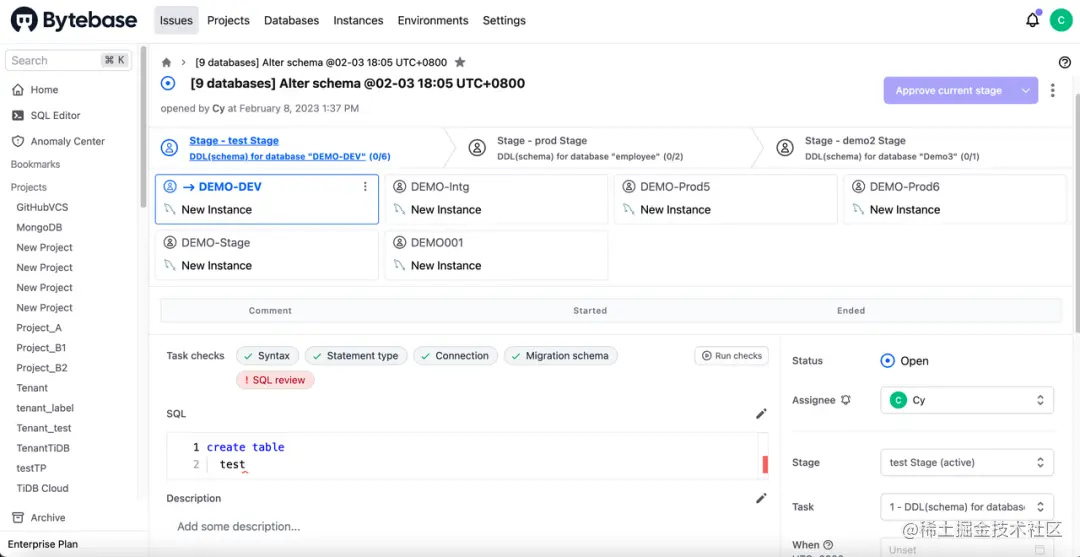
Task: Click the SQL Editor sidebar icon
Action: coord(18,116)
